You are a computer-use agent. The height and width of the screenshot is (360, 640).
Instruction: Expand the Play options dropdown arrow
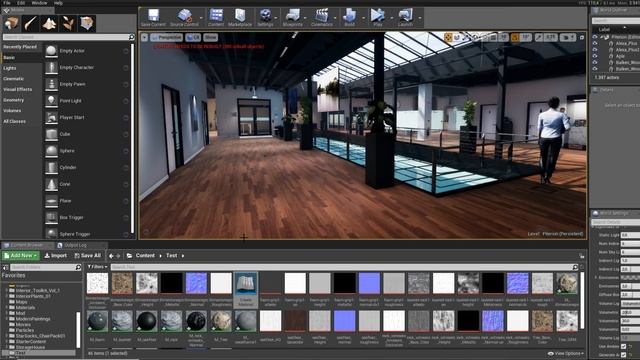click(x=391, y=18)
